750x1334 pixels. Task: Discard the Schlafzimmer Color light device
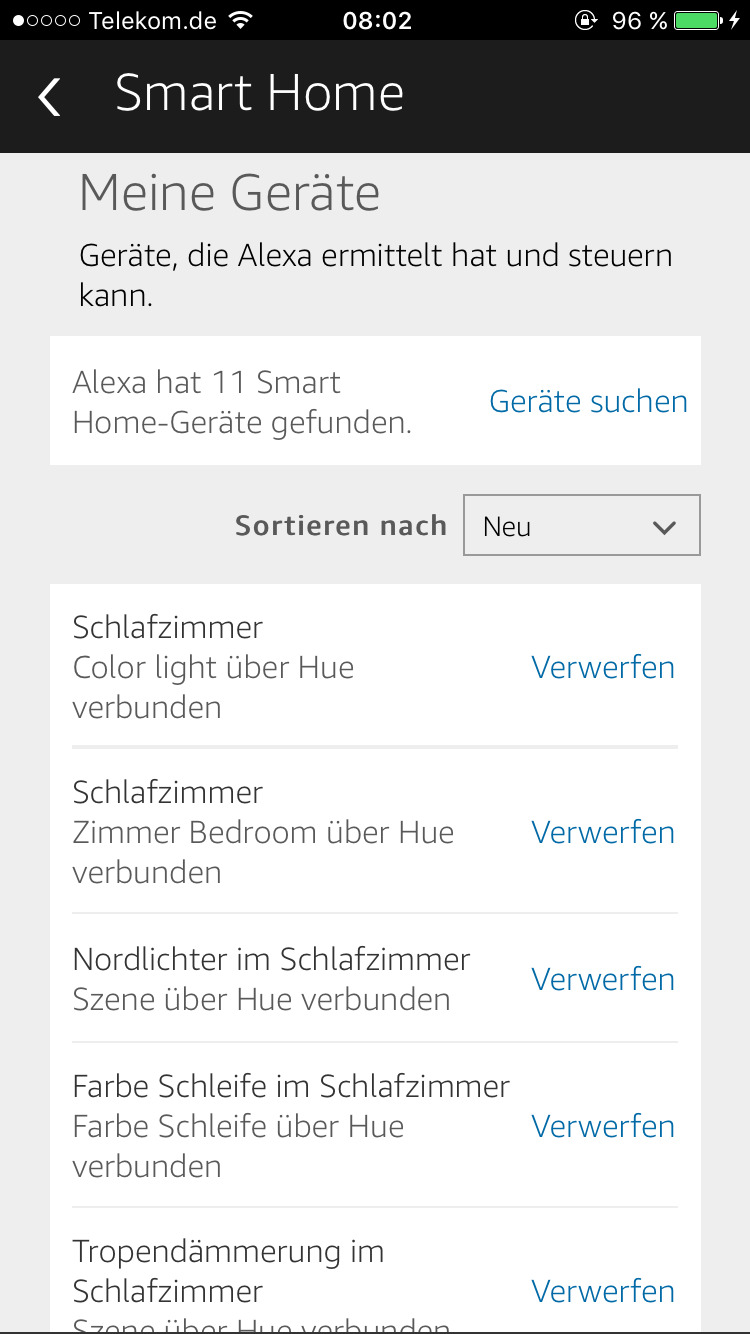pyautogui.click(x=603, y=667)
